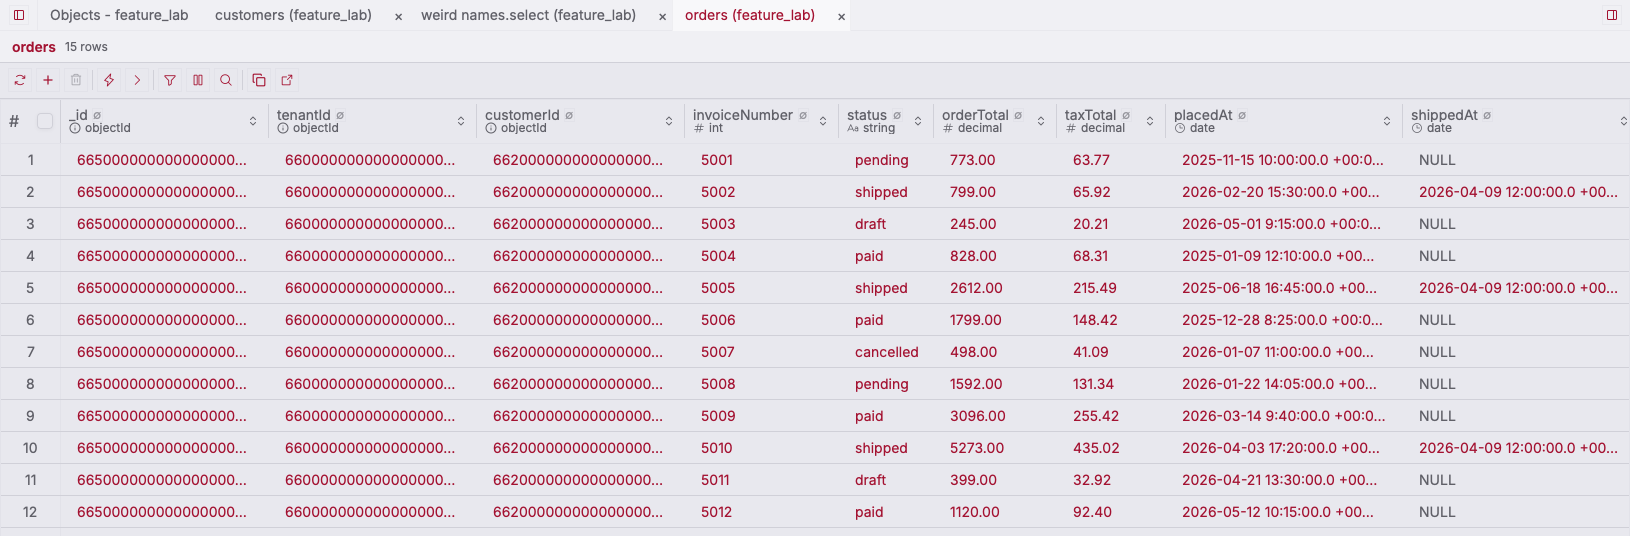Click the 'orders' table title label

(34, 47)
